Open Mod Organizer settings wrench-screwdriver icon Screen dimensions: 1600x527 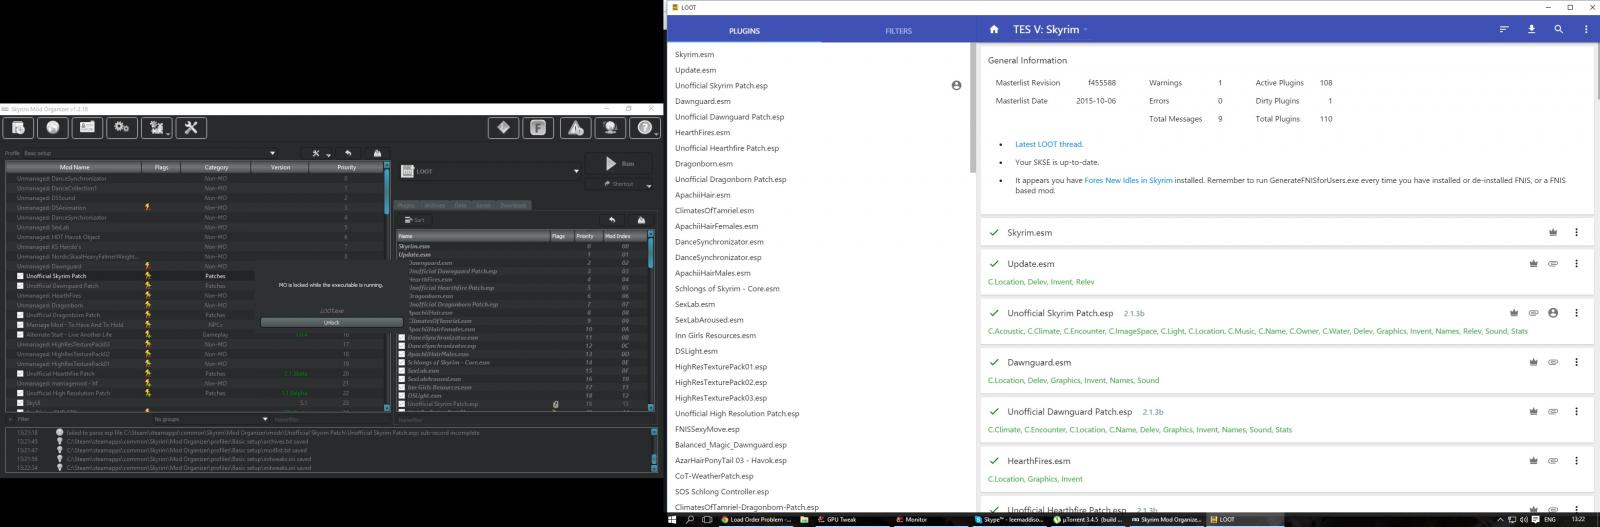coord(189,127)
